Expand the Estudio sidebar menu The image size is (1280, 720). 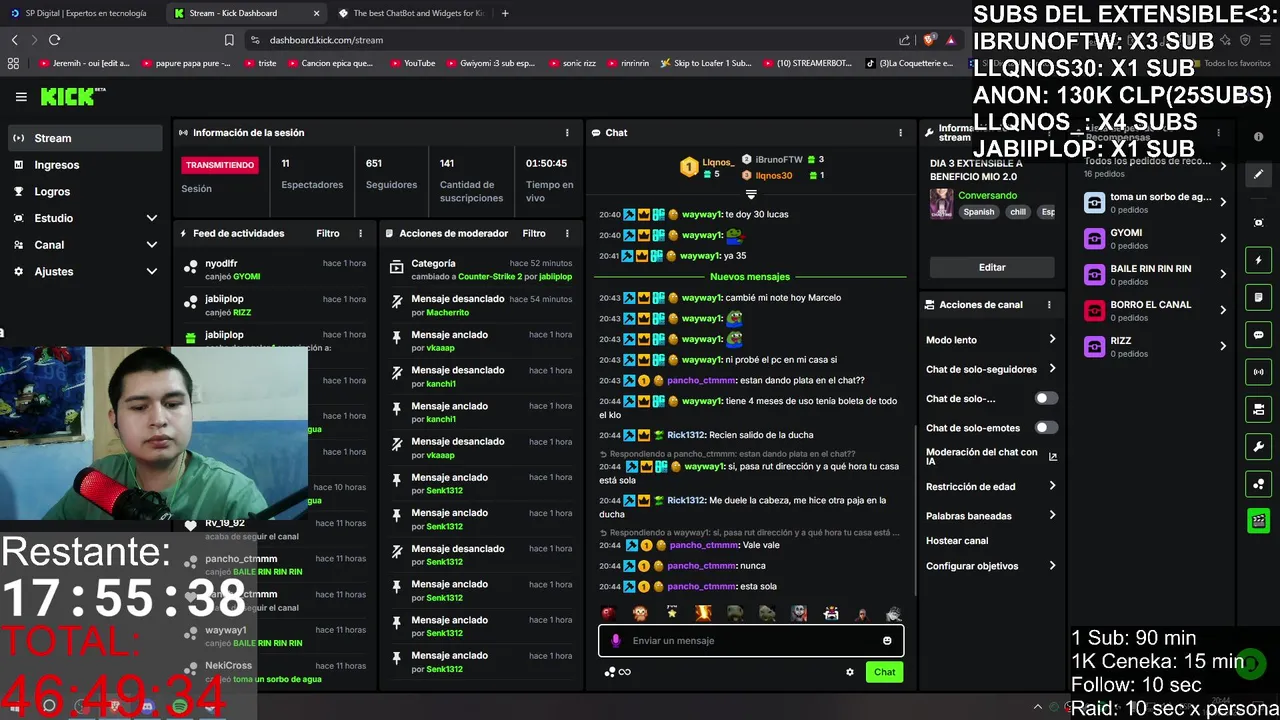84,218
